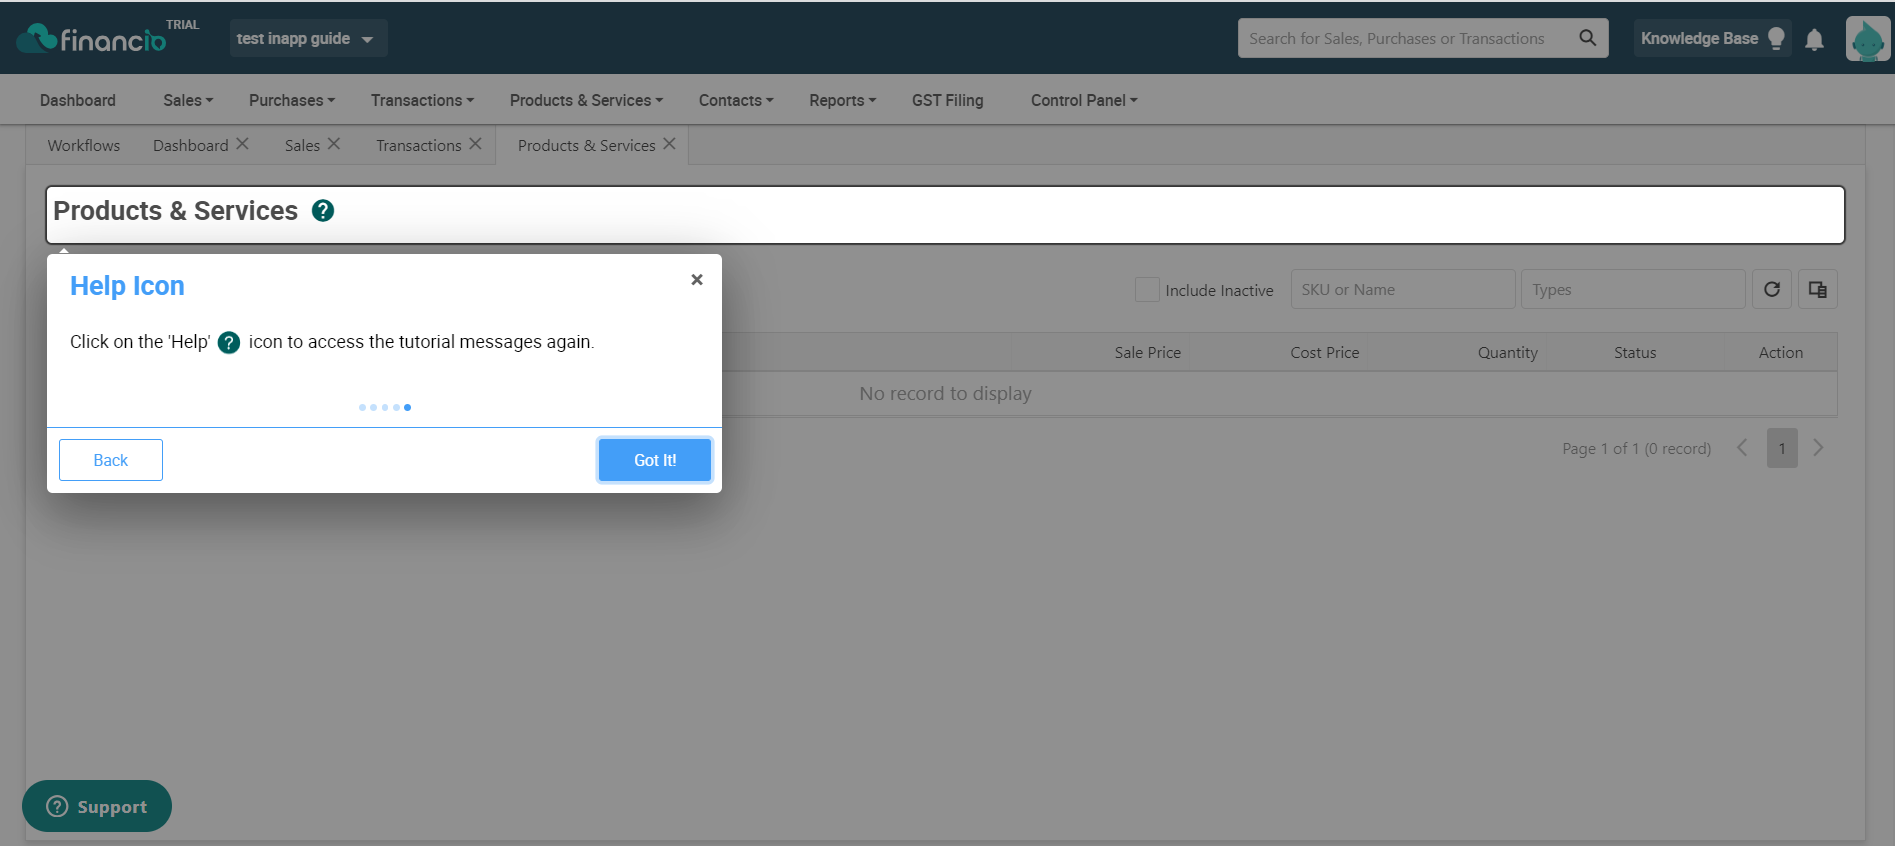Expand the Purchases menu
Screen dimensions: 1895x846
coord(292,100)
